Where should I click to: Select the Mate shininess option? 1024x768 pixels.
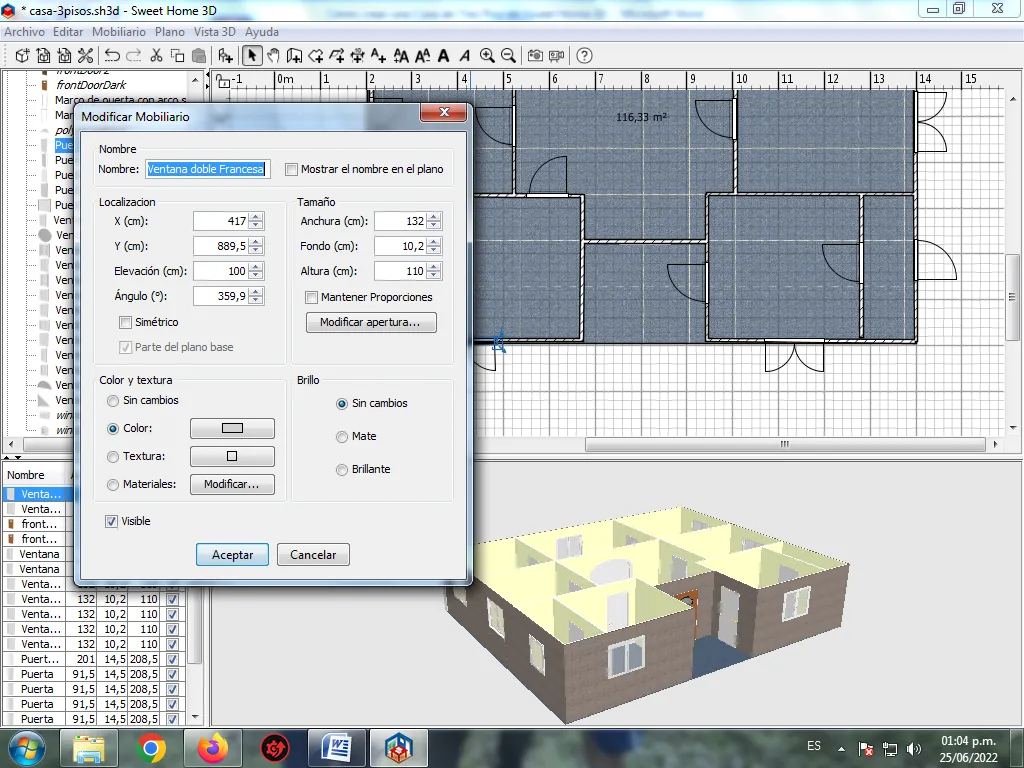pyautogui.click(x=342, y=437)
